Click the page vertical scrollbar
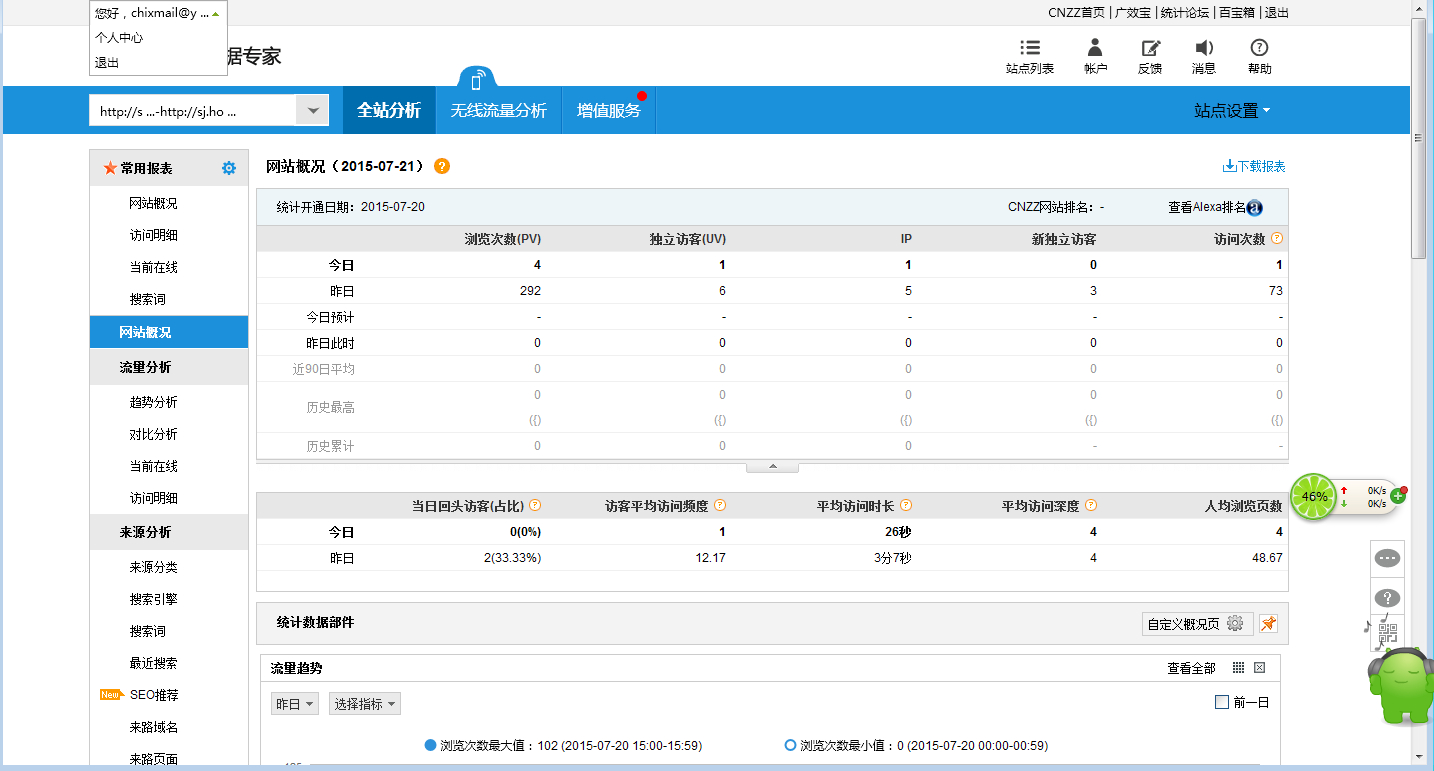 (x=1418, y=140)
